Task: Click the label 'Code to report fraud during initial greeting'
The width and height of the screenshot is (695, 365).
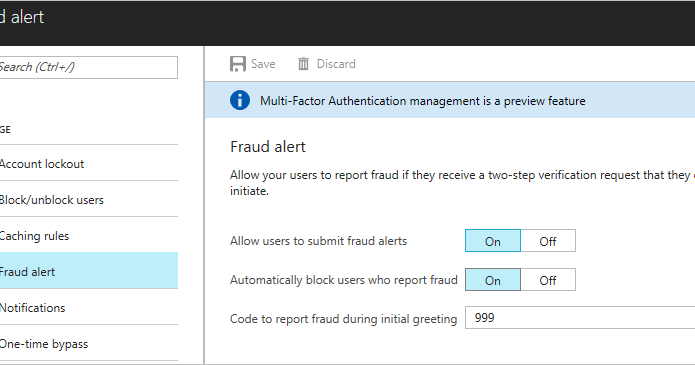Action: (x=344, y=319)
